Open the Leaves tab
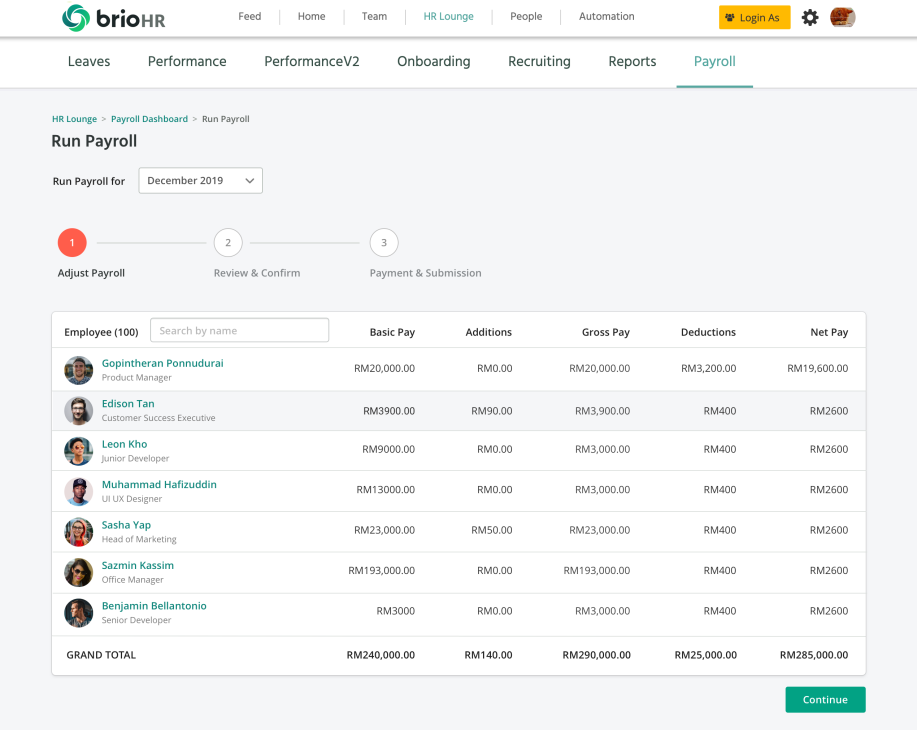 pyautogui.click(x=89, y=61)
